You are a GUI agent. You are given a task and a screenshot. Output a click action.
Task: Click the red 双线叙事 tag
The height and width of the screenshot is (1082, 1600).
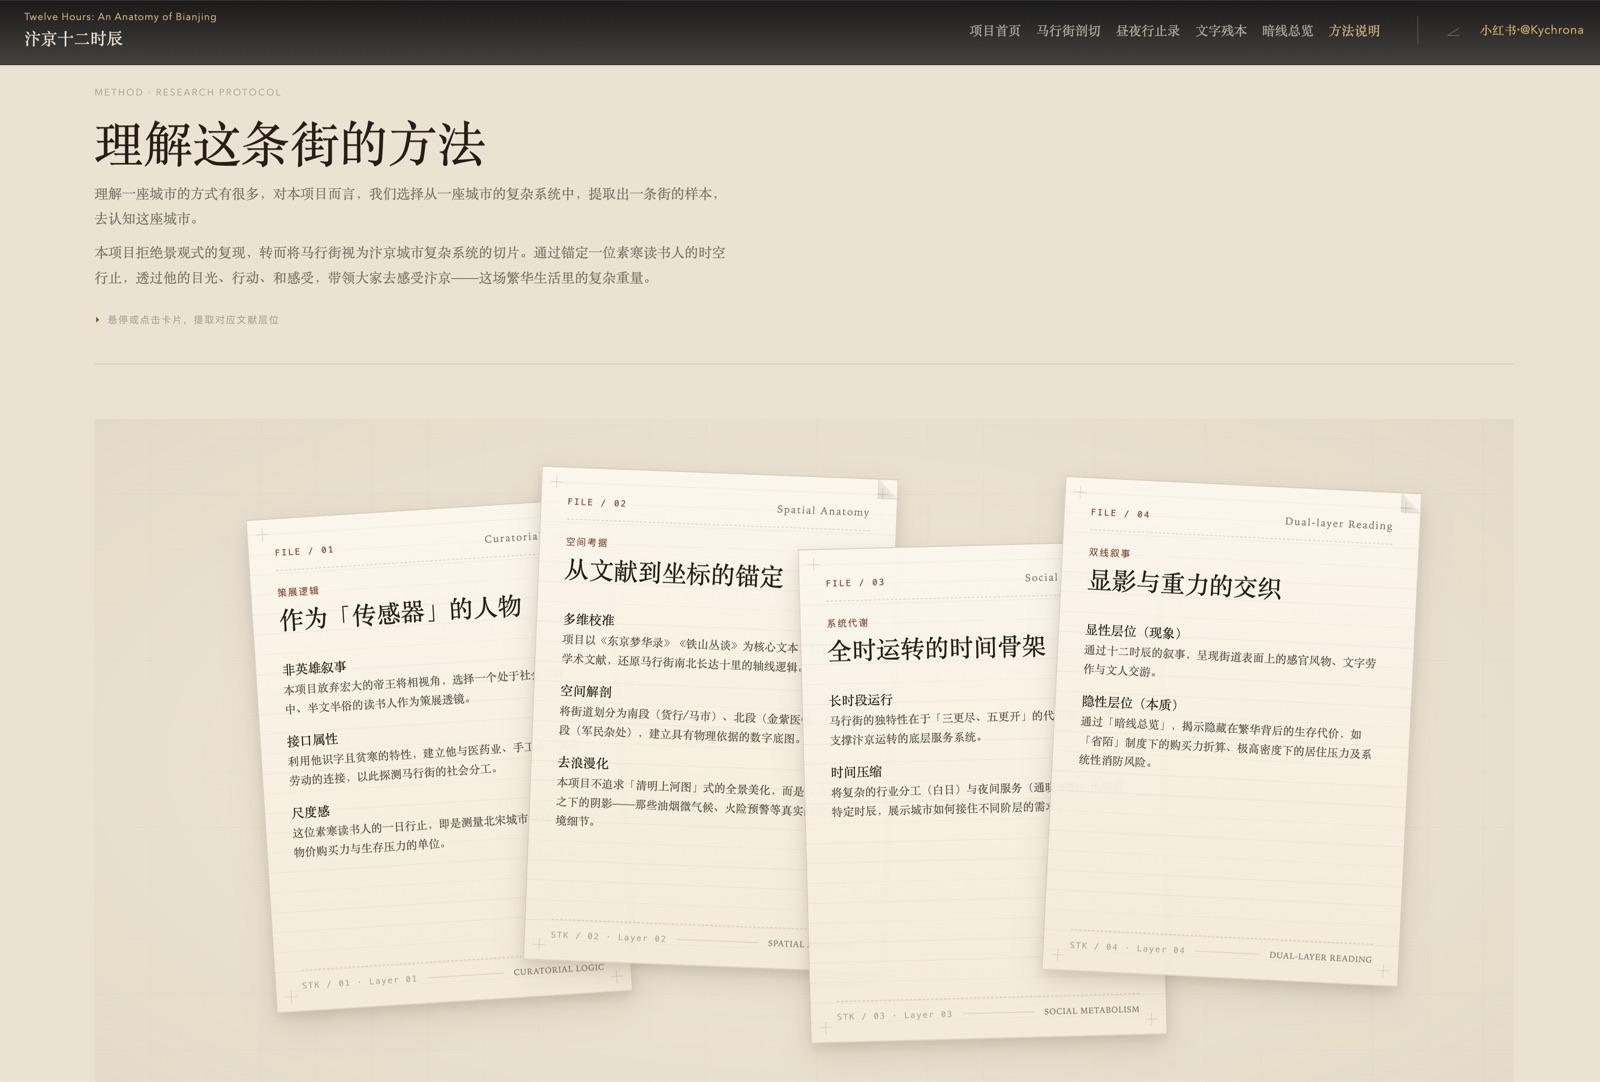click(x=1110, y=553)
